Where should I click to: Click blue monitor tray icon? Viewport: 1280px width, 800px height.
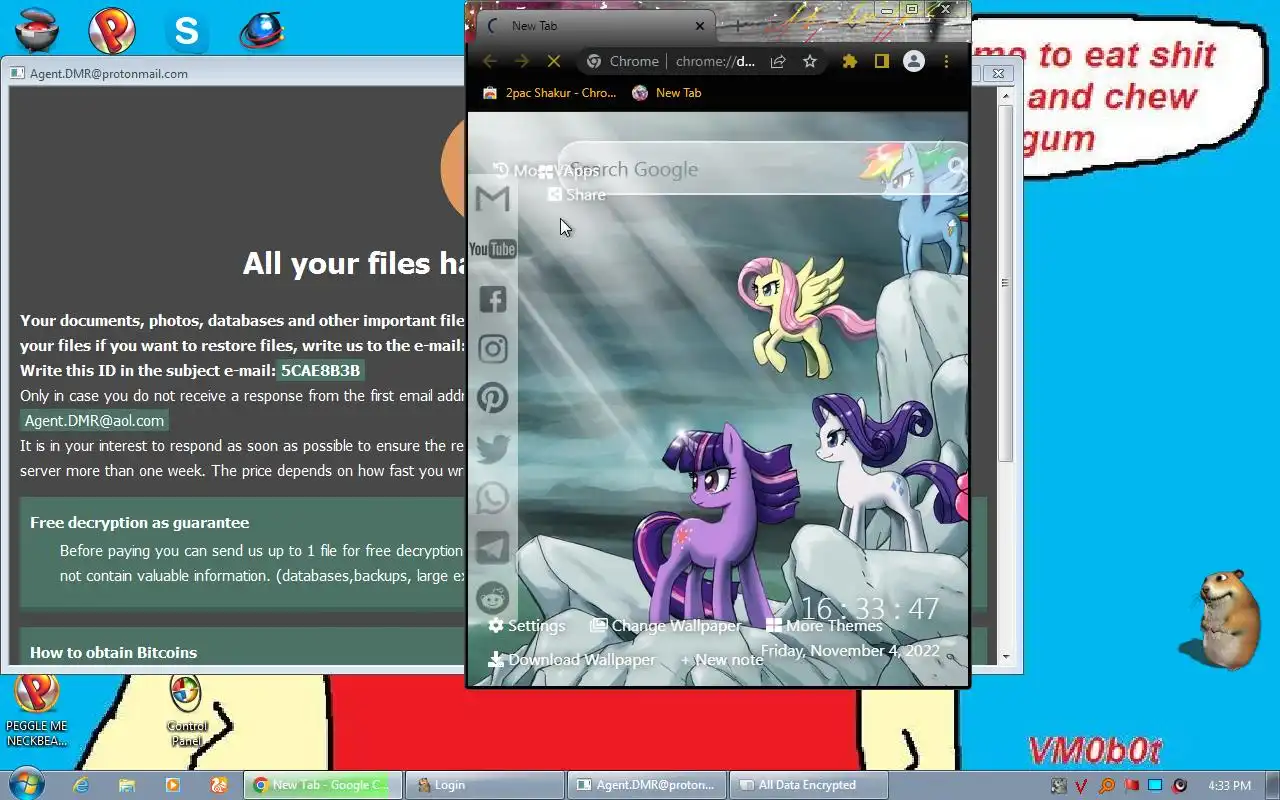point(1155,785)
